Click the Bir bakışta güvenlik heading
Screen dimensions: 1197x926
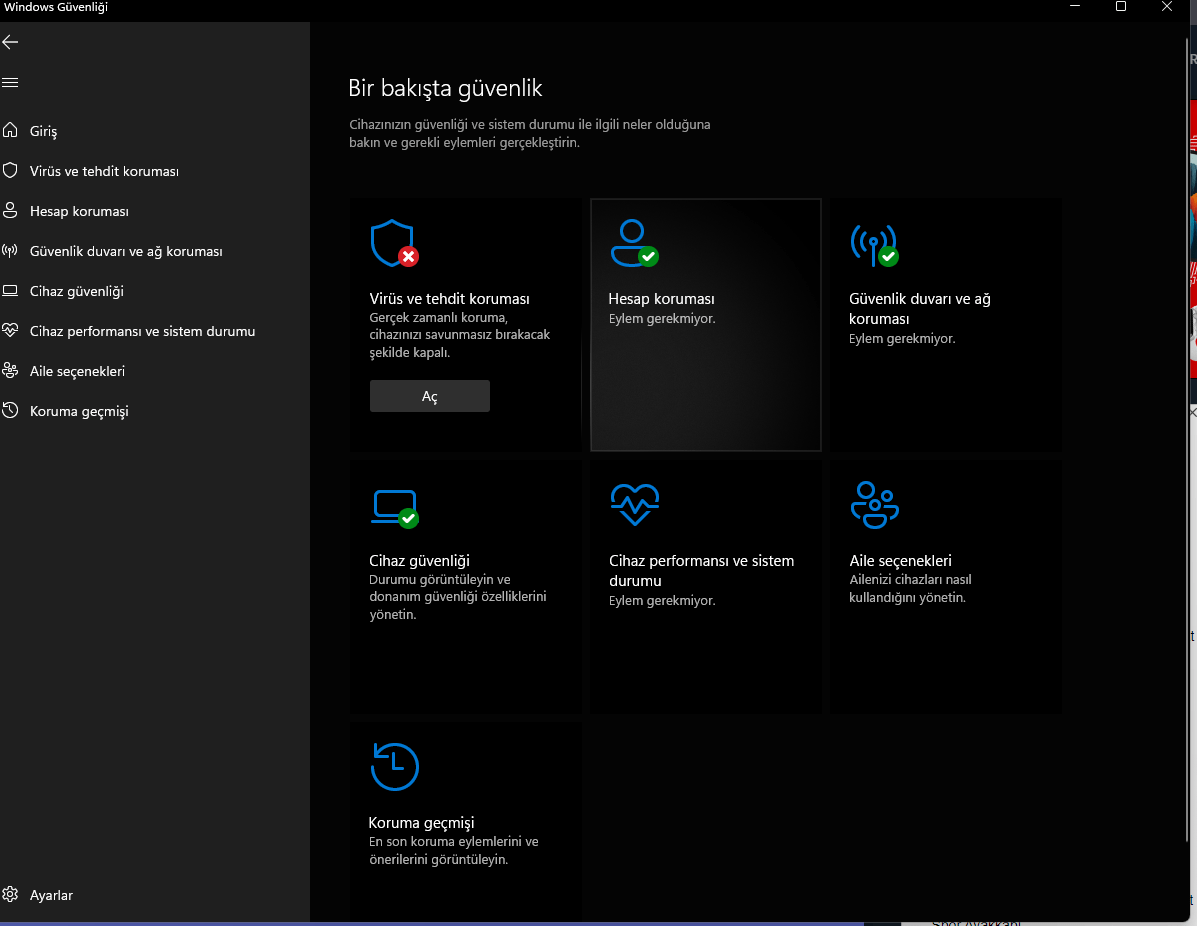click(445, 88)
